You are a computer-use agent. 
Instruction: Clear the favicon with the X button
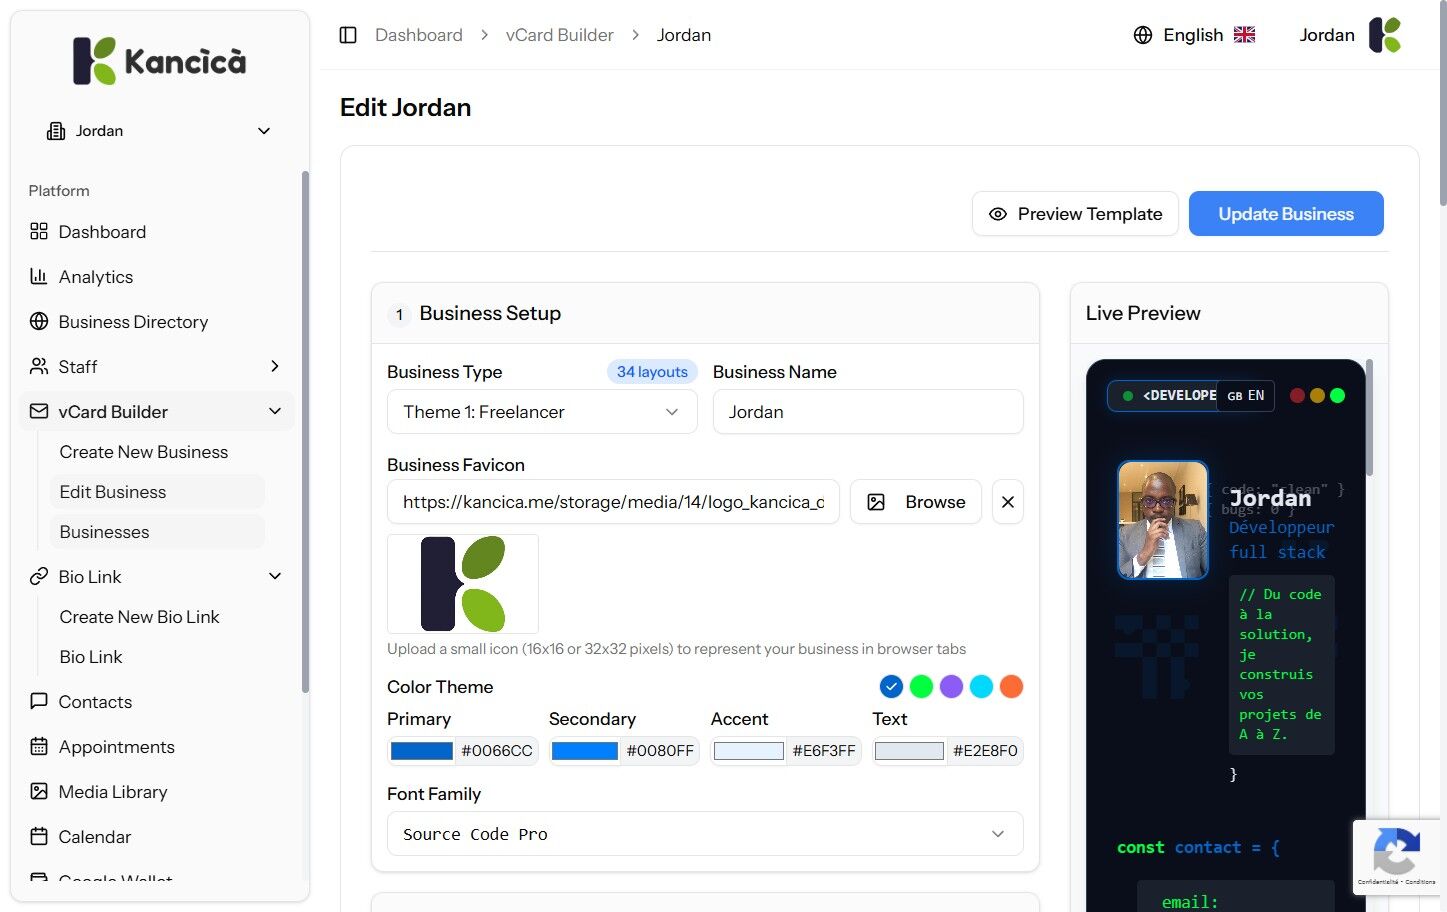pyautogui.click(x=1008, y=502)
